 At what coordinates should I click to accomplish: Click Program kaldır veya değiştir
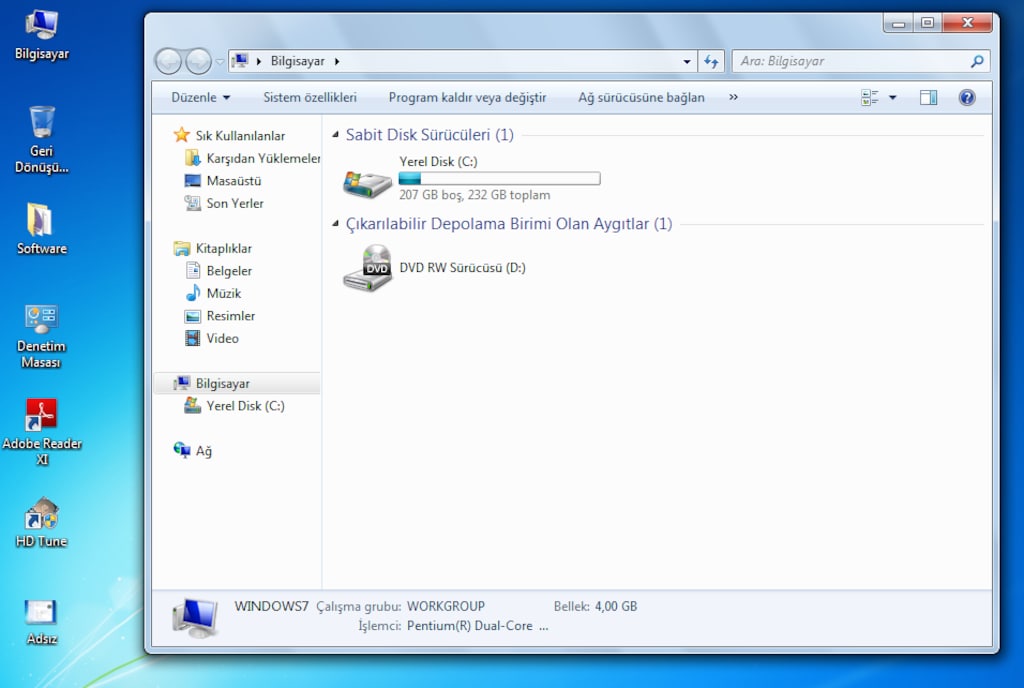point(468,98)
